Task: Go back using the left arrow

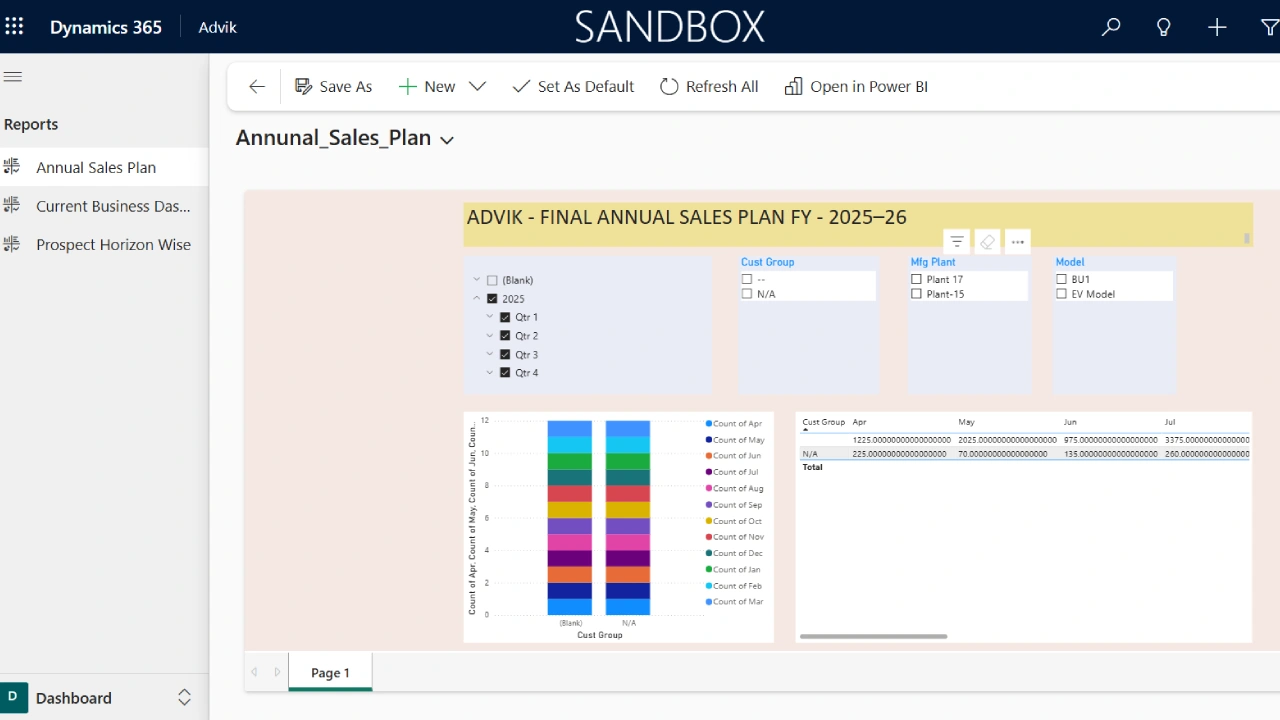Action: pyautogui.click(x=257, y=87)
